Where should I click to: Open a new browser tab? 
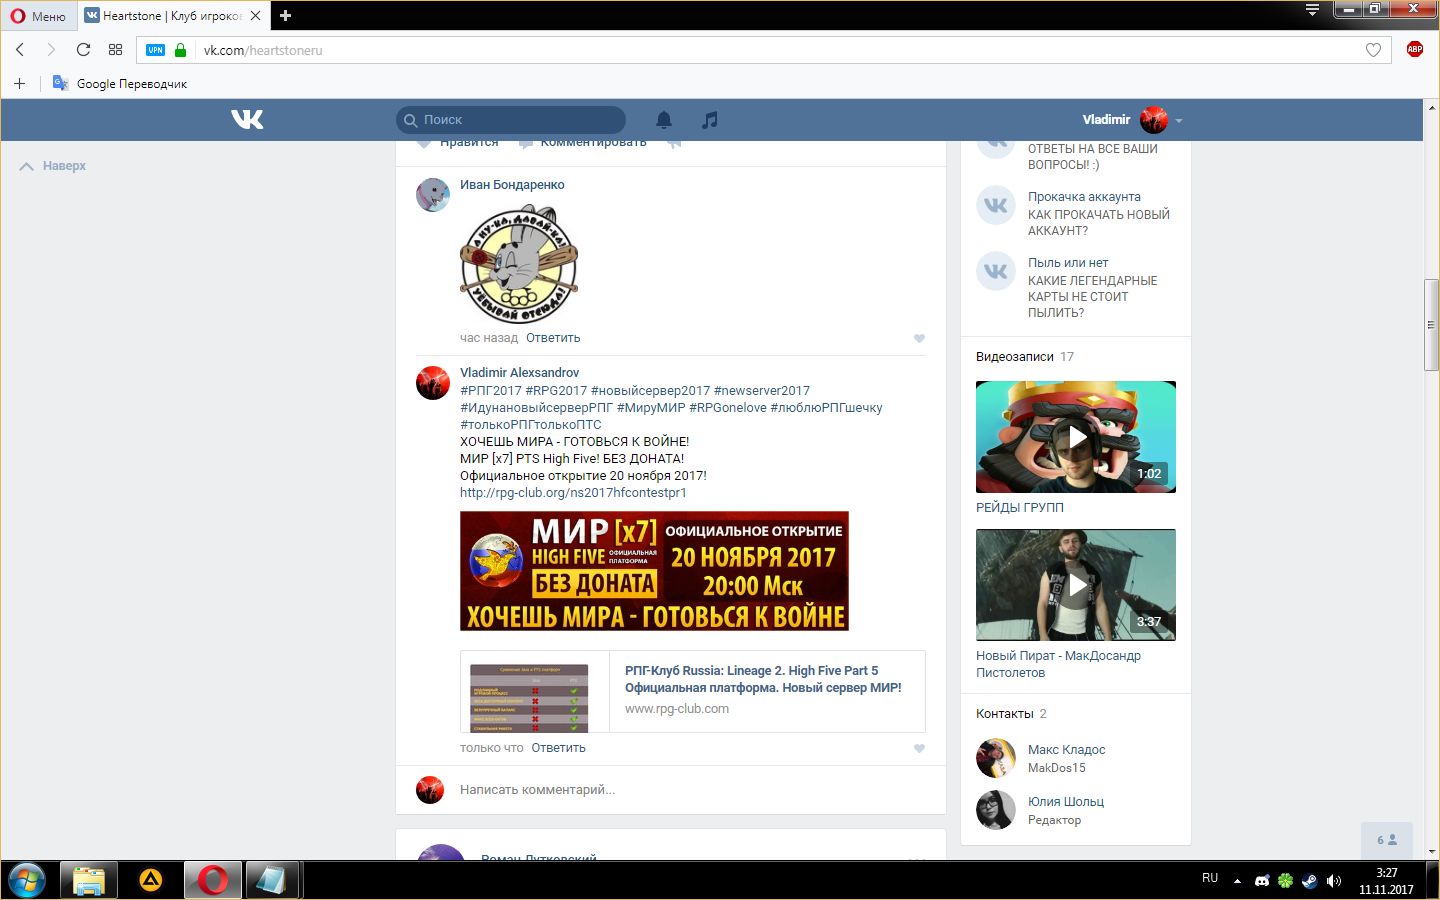tap(286, 15)
